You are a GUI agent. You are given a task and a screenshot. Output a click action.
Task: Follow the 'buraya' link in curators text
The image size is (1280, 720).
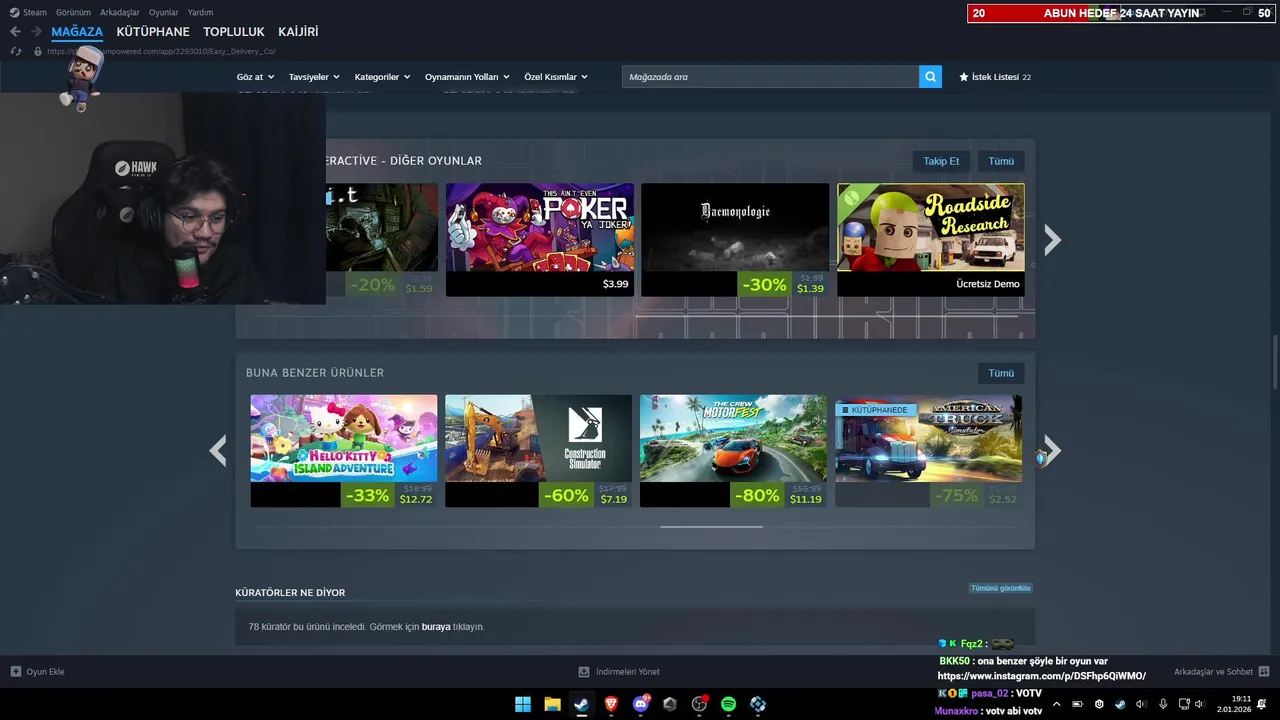point(435,627)
